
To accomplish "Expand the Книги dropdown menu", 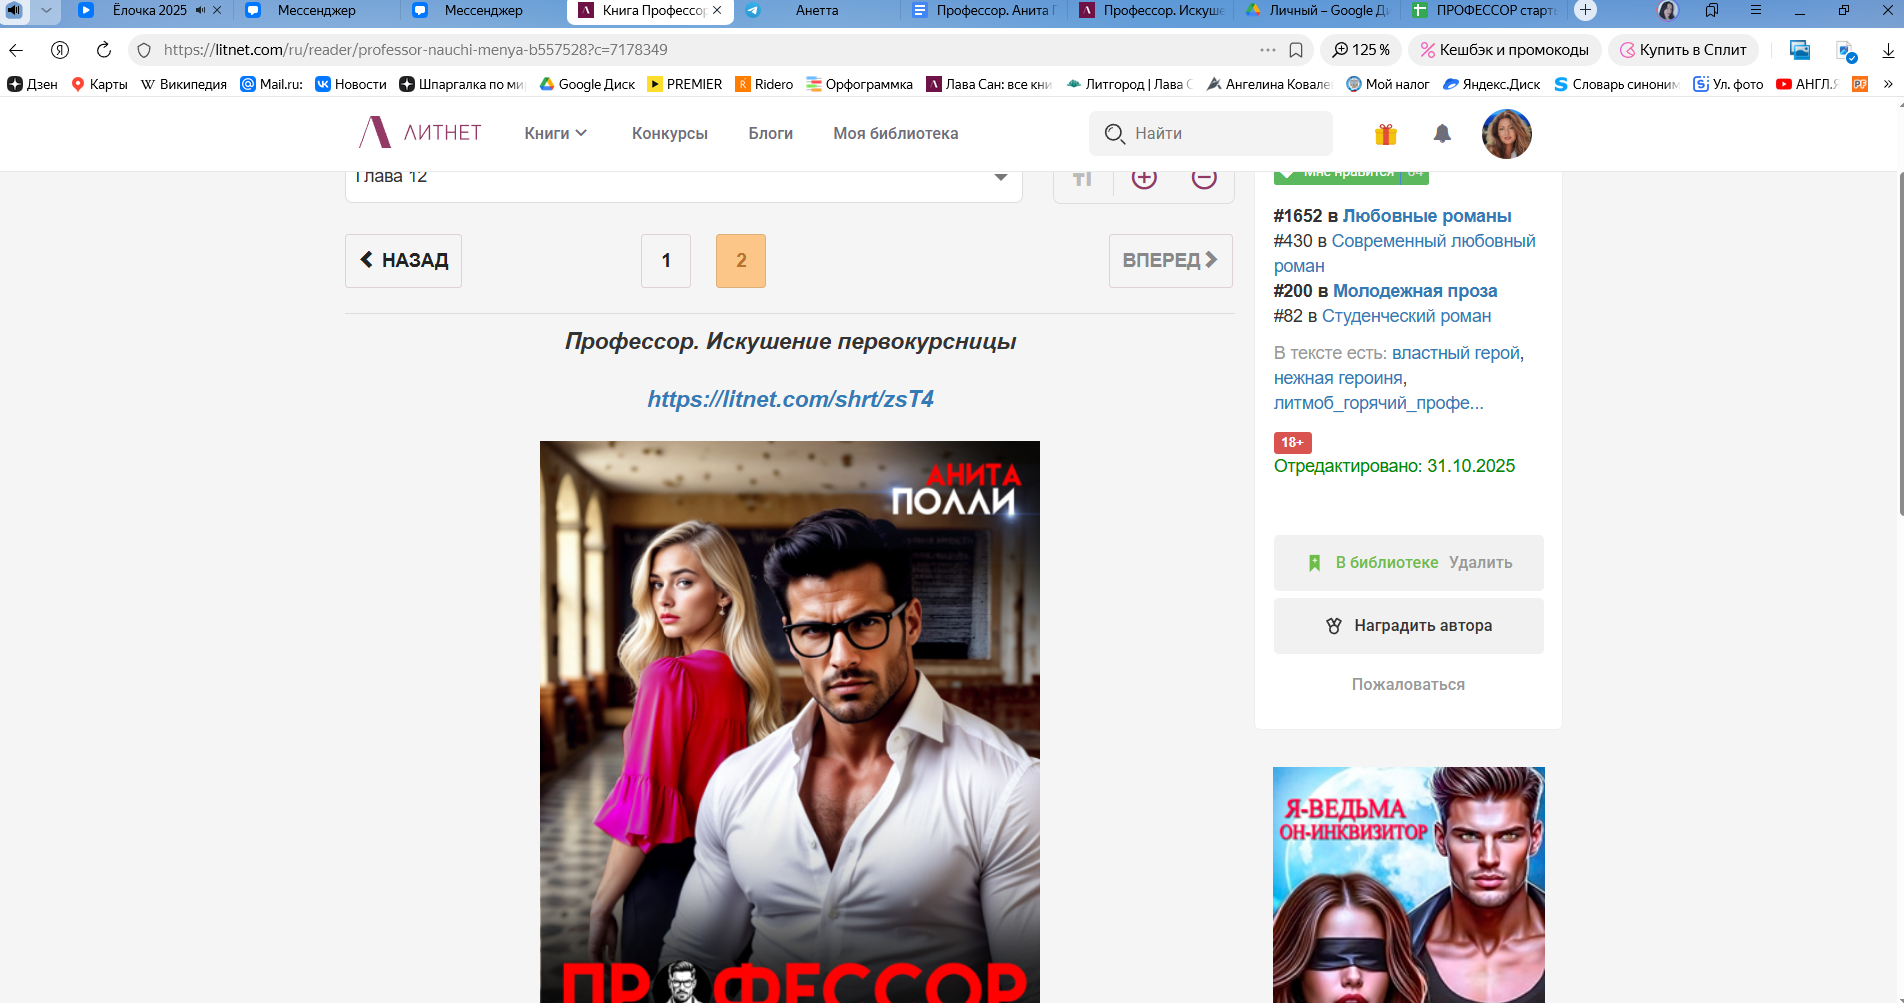I will point(556,133).
